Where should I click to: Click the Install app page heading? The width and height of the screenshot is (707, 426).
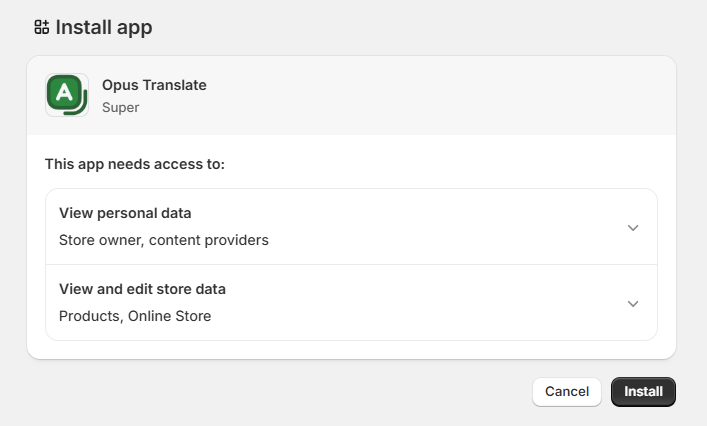coord(104,27)
